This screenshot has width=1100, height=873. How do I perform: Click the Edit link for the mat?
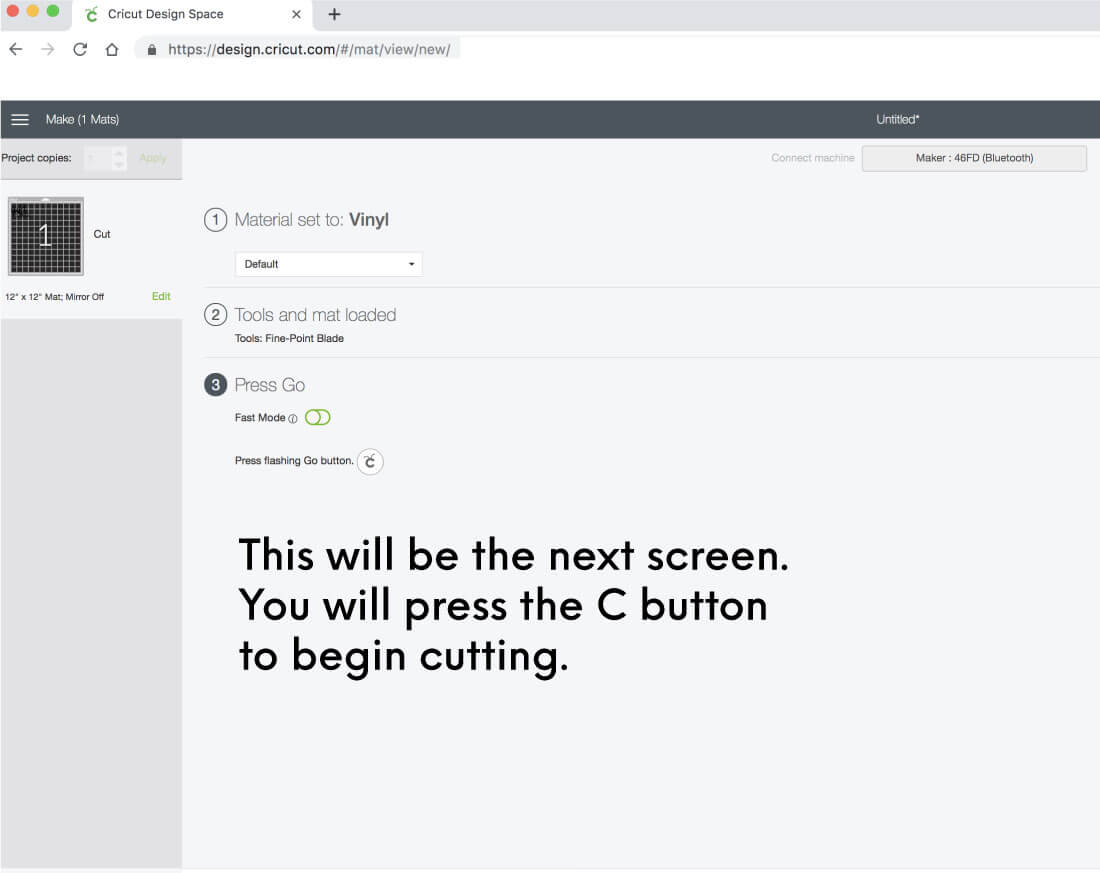coord(161,296)
